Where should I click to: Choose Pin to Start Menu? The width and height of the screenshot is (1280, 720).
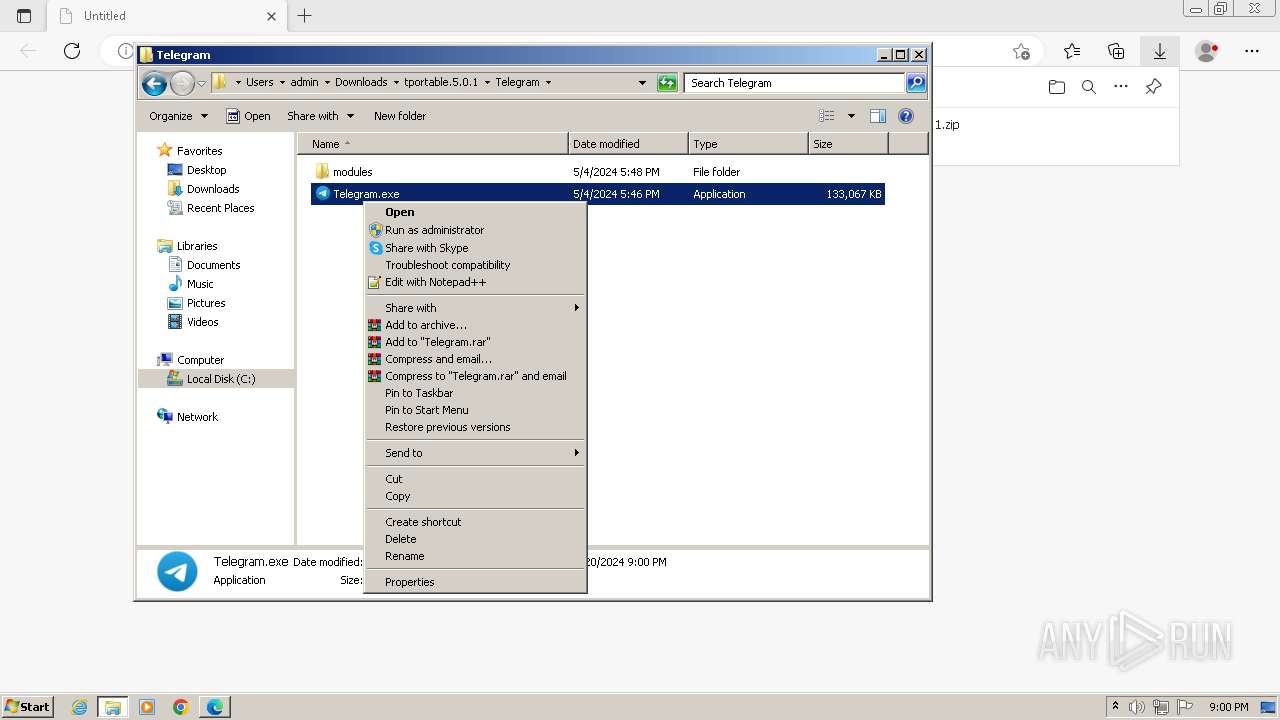[475, 410]
